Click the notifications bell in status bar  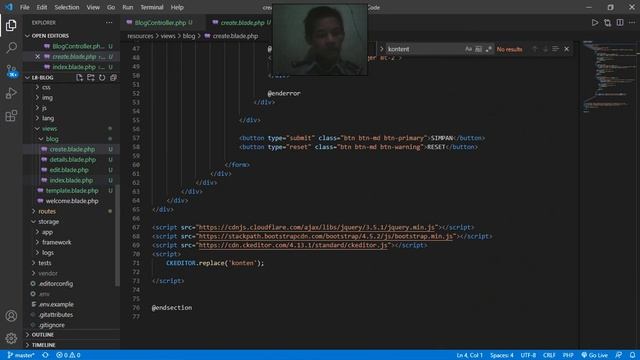632,355
